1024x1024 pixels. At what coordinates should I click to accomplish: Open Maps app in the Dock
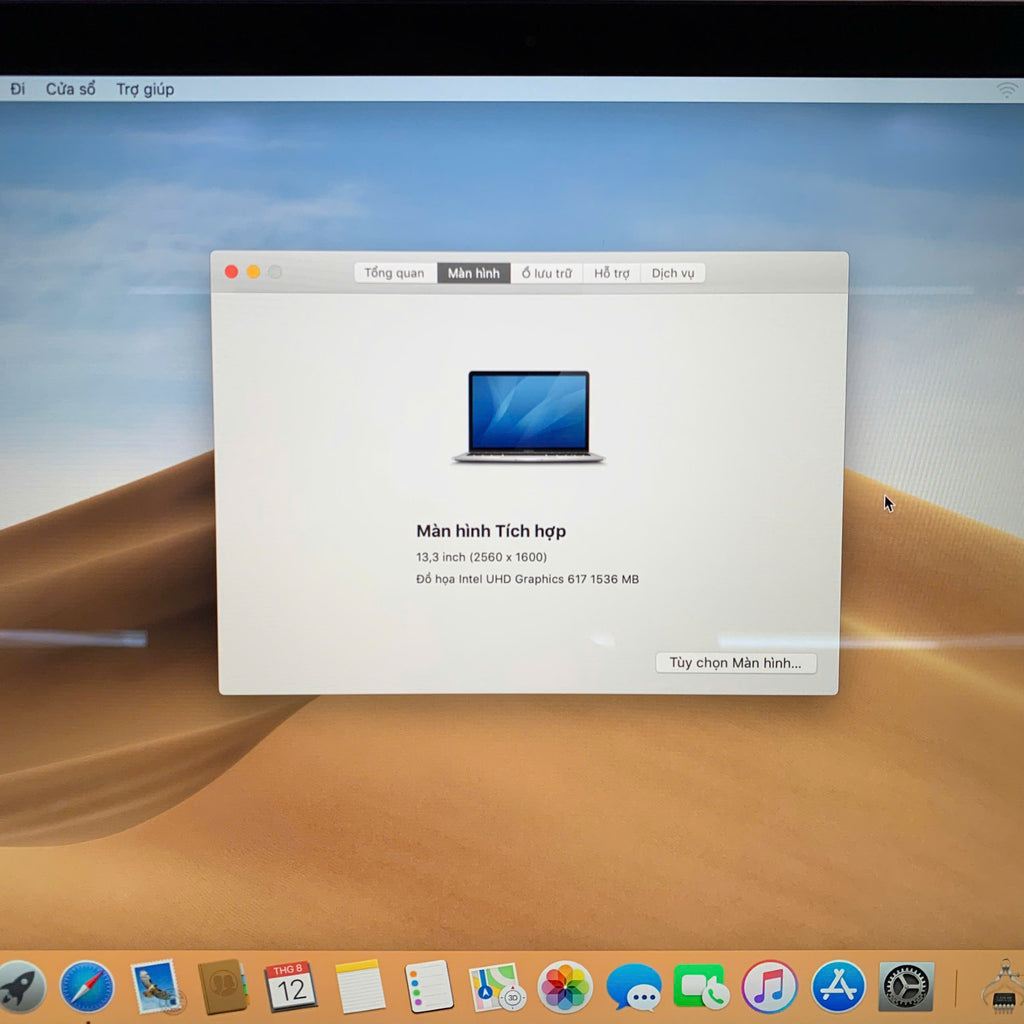click(496, 987)
